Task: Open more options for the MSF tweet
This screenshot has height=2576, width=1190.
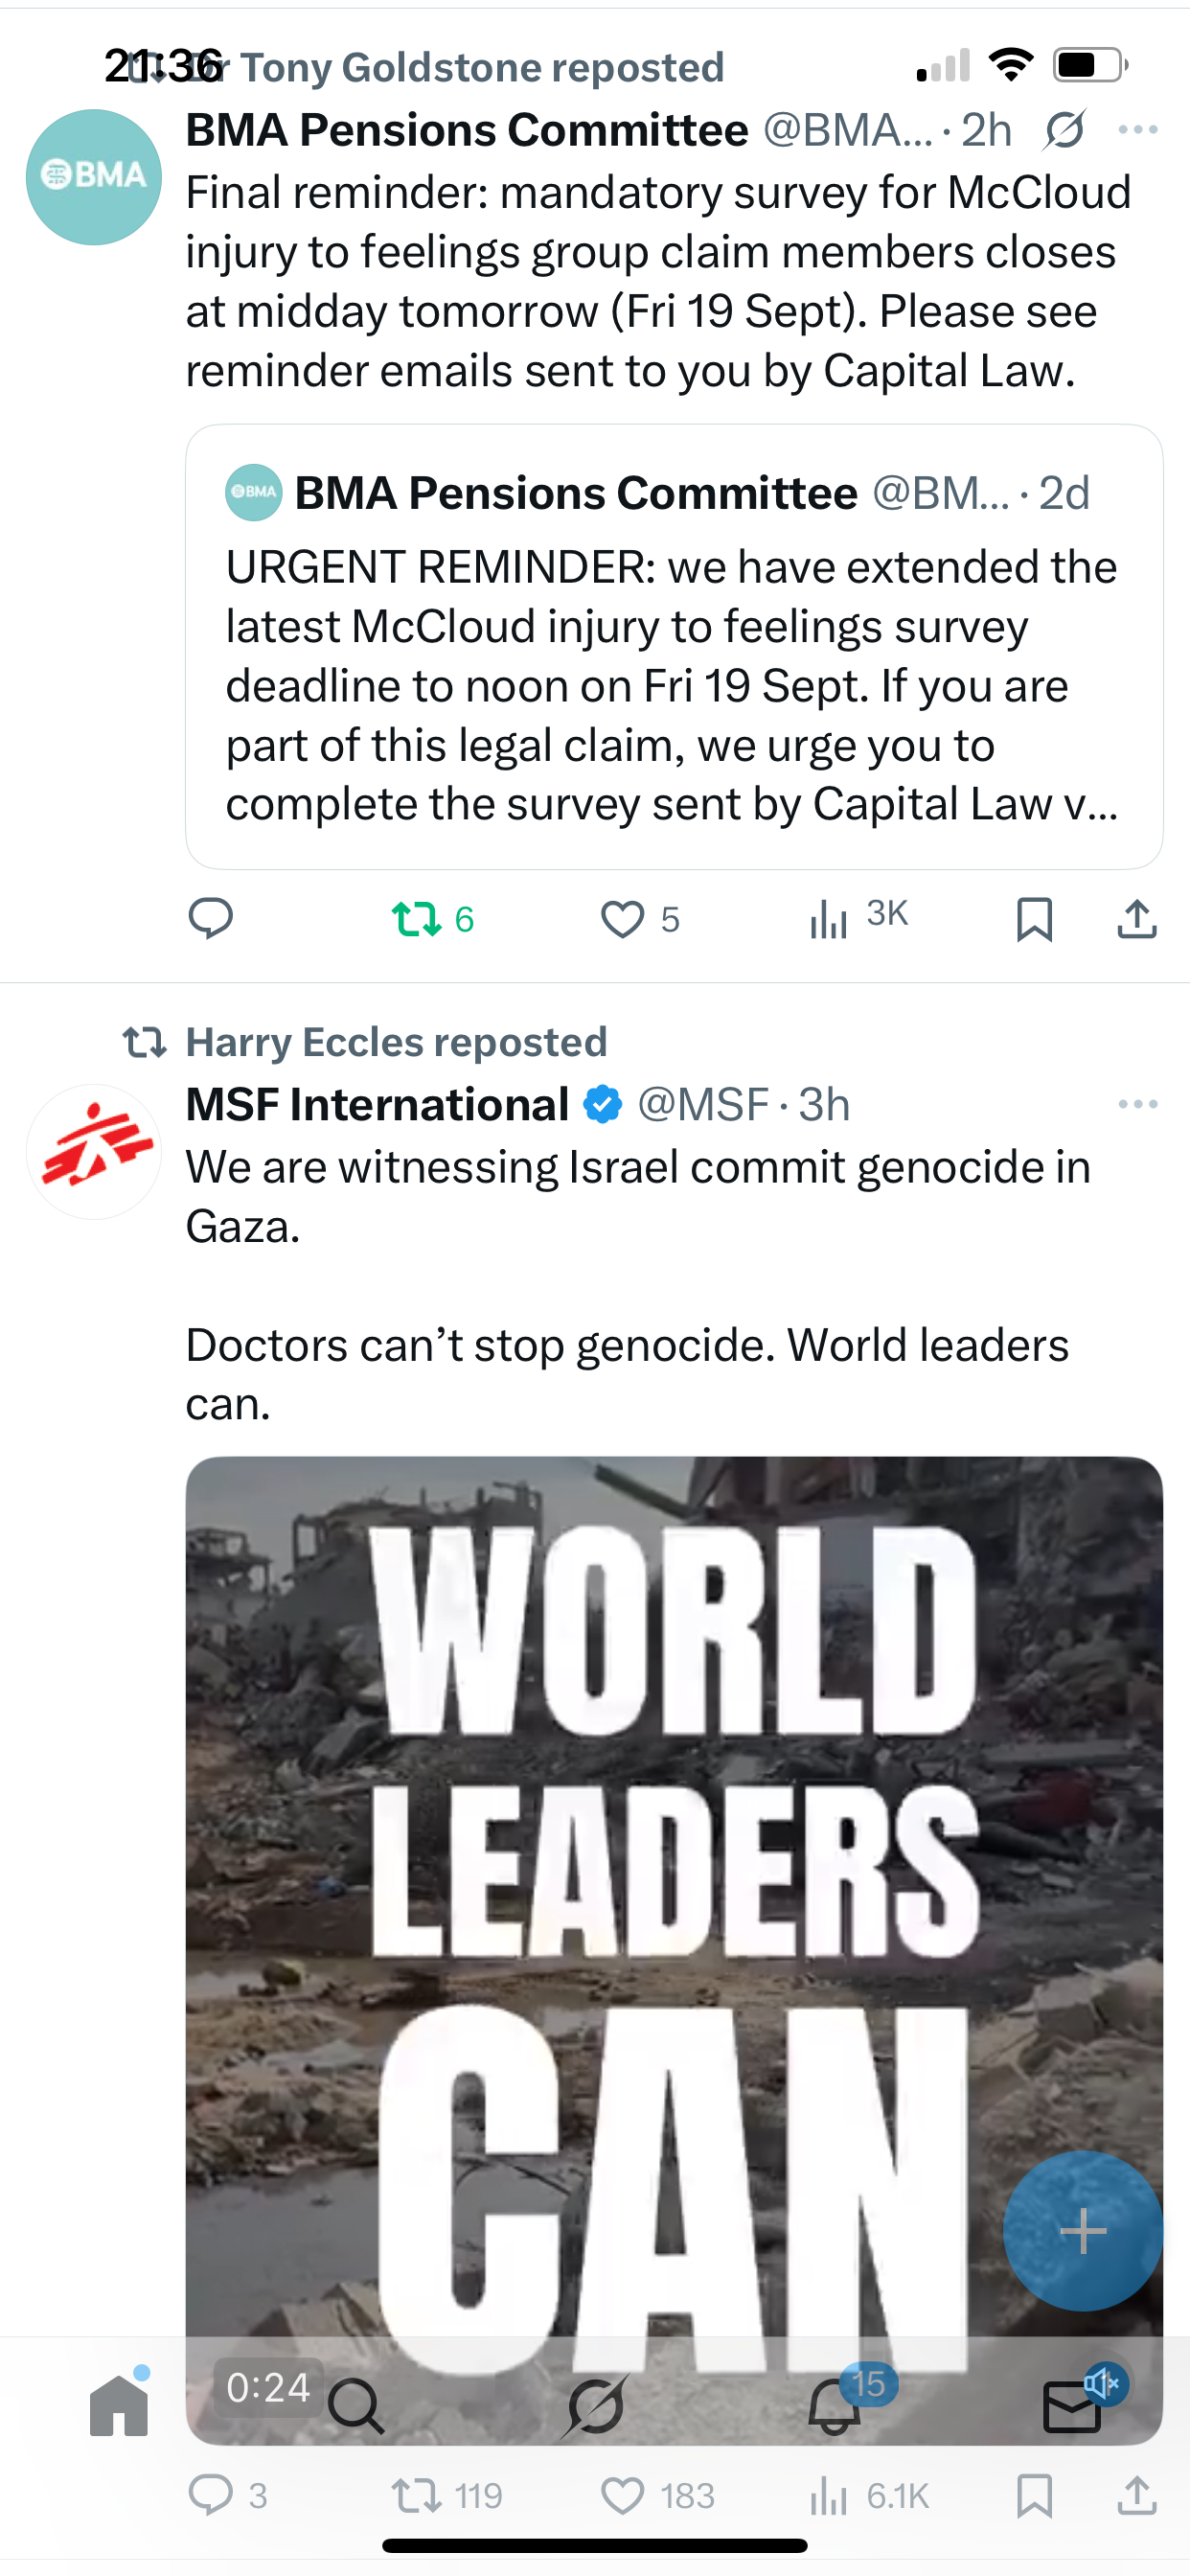Action: point(1138,1104)
